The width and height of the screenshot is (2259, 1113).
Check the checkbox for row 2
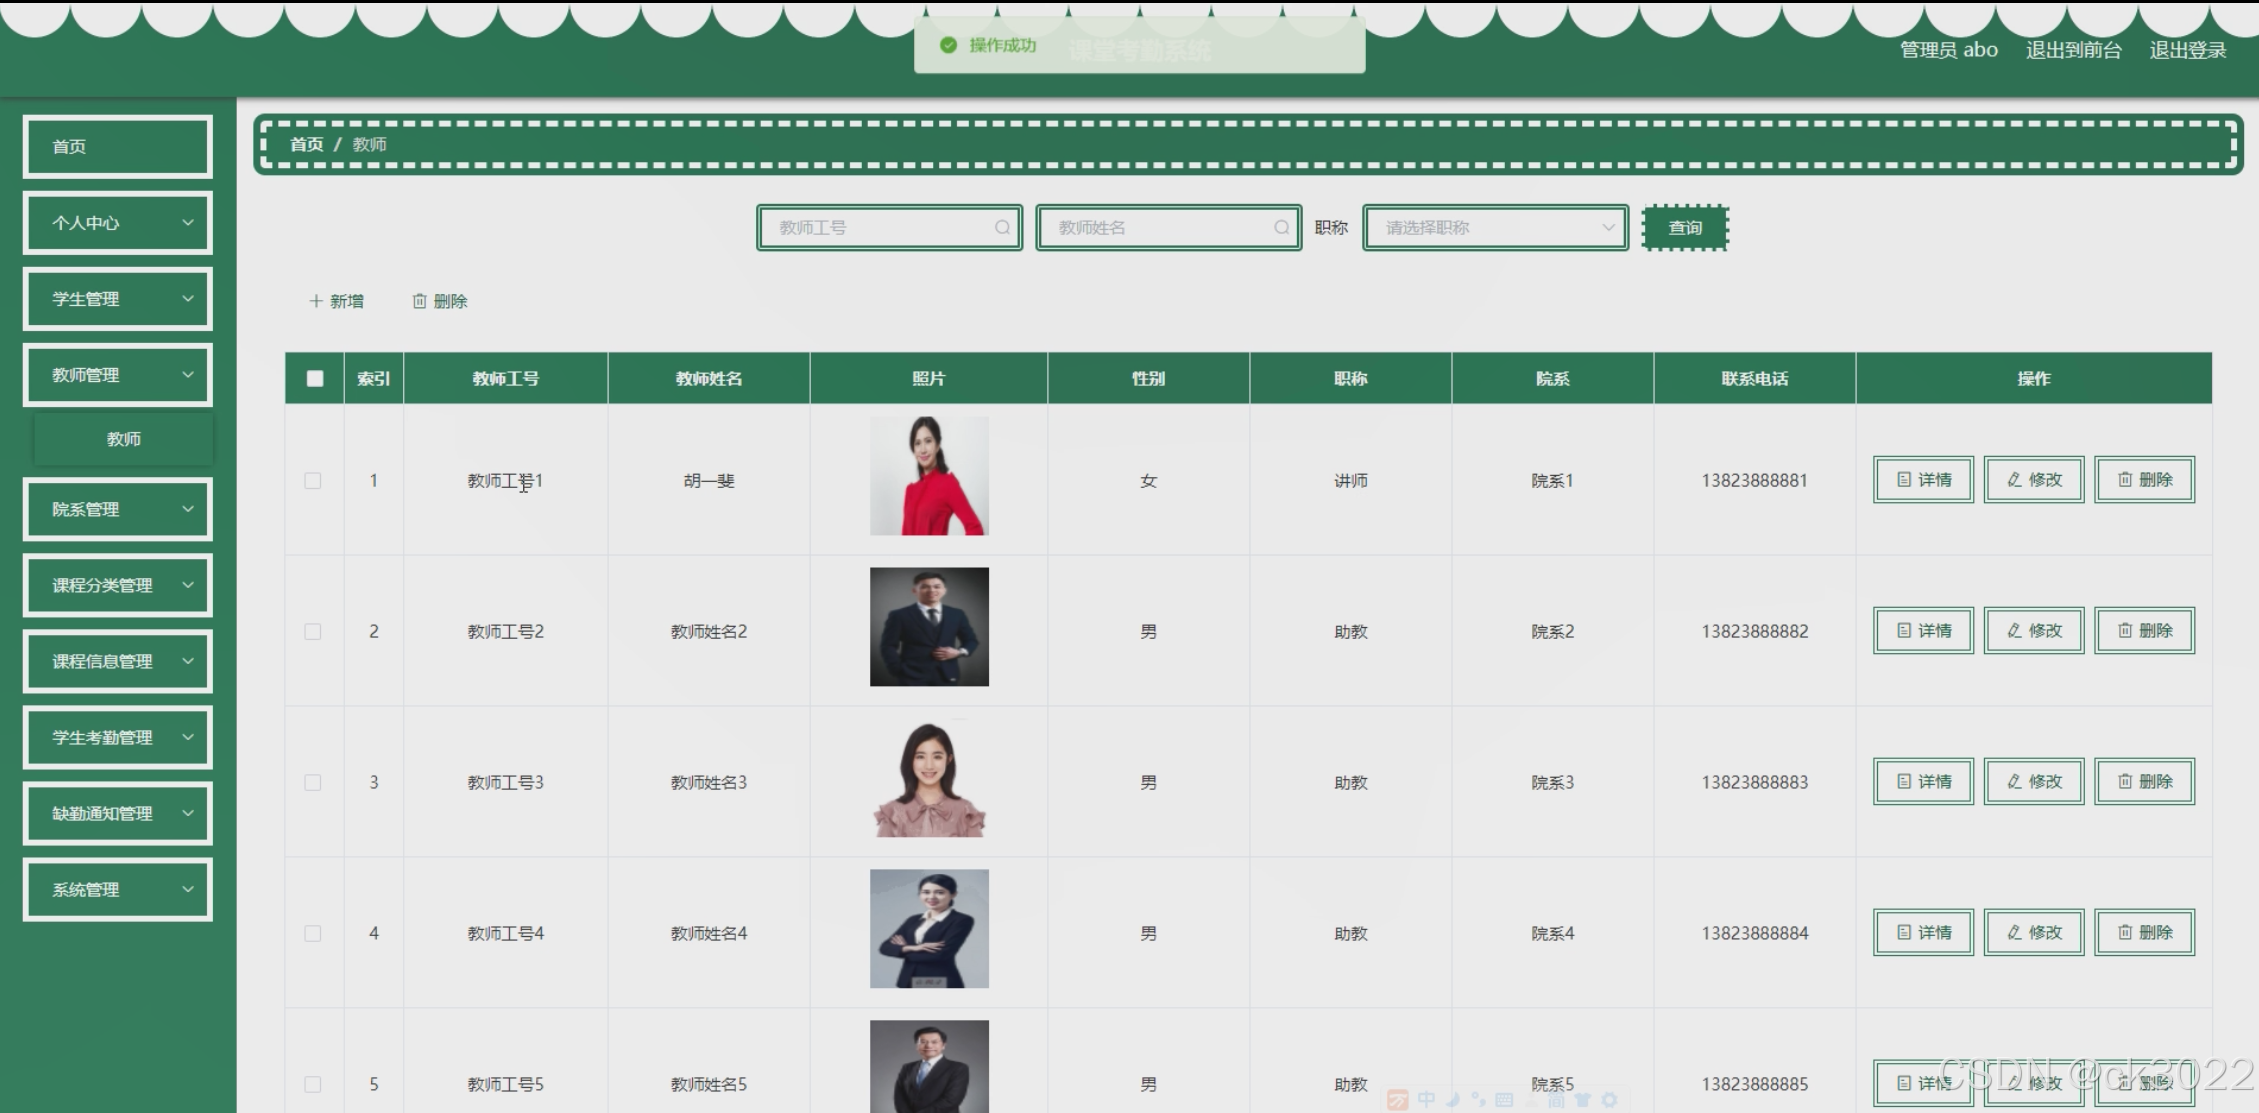click(x=313, y=632)
